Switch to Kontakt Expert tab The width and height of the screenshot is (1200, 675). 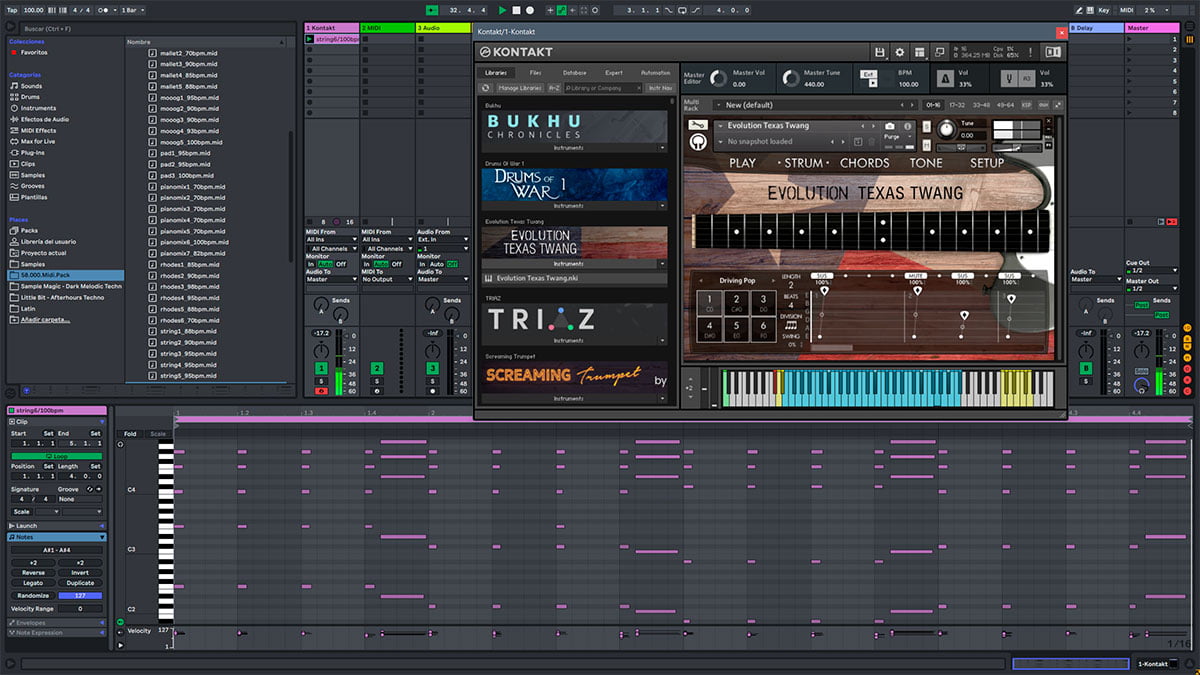click(x=614, y=73)
